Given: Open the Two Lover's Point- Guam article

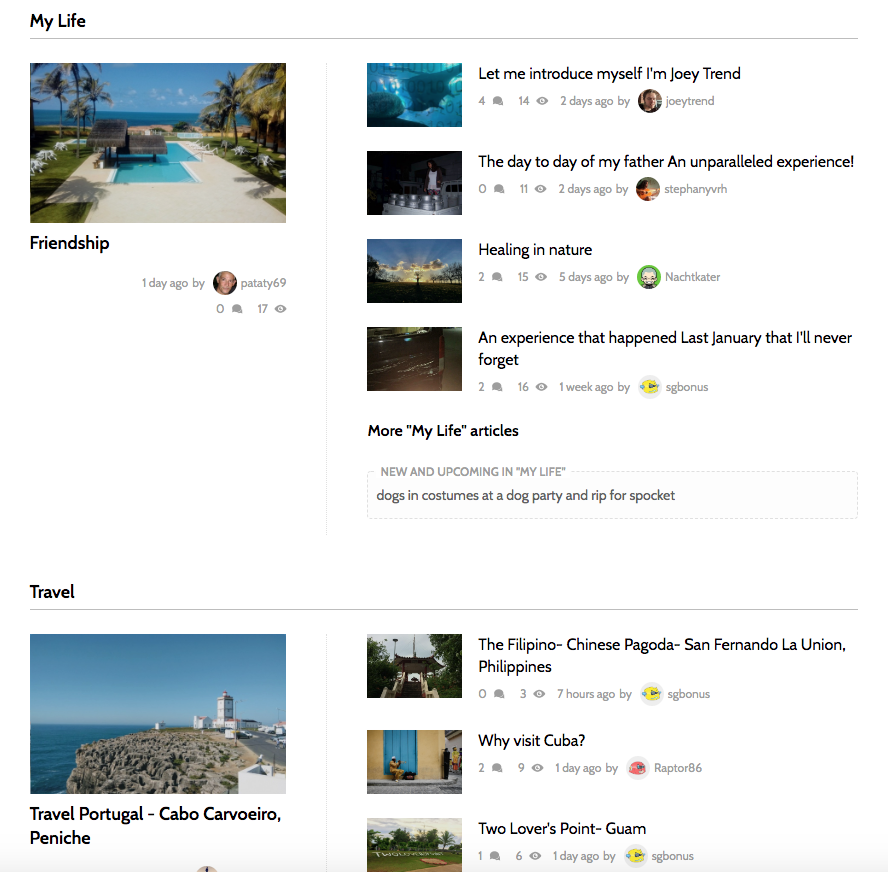Looking at the screenshot, I should click(x=562, y=828).
